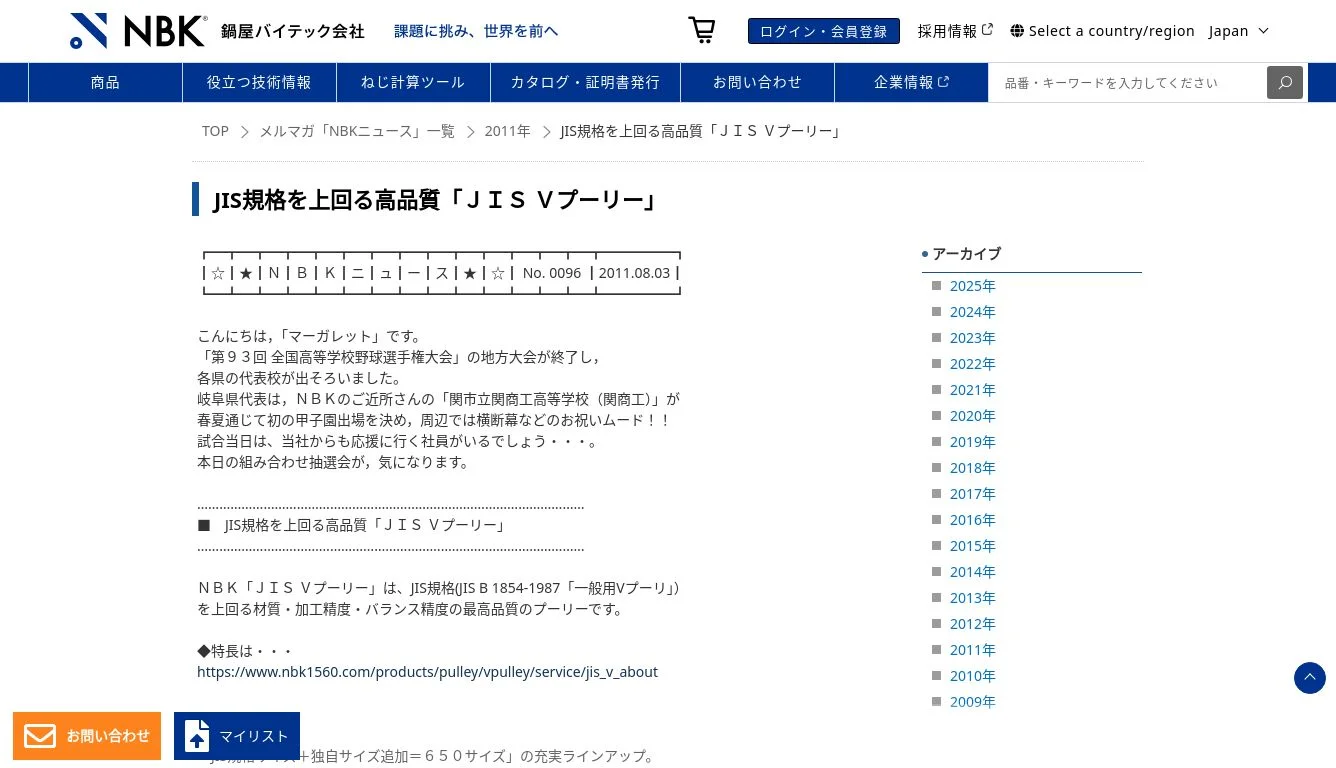
Task: Click the 鍋屋バイテック会社 company name
Action: tap(293, 31)
